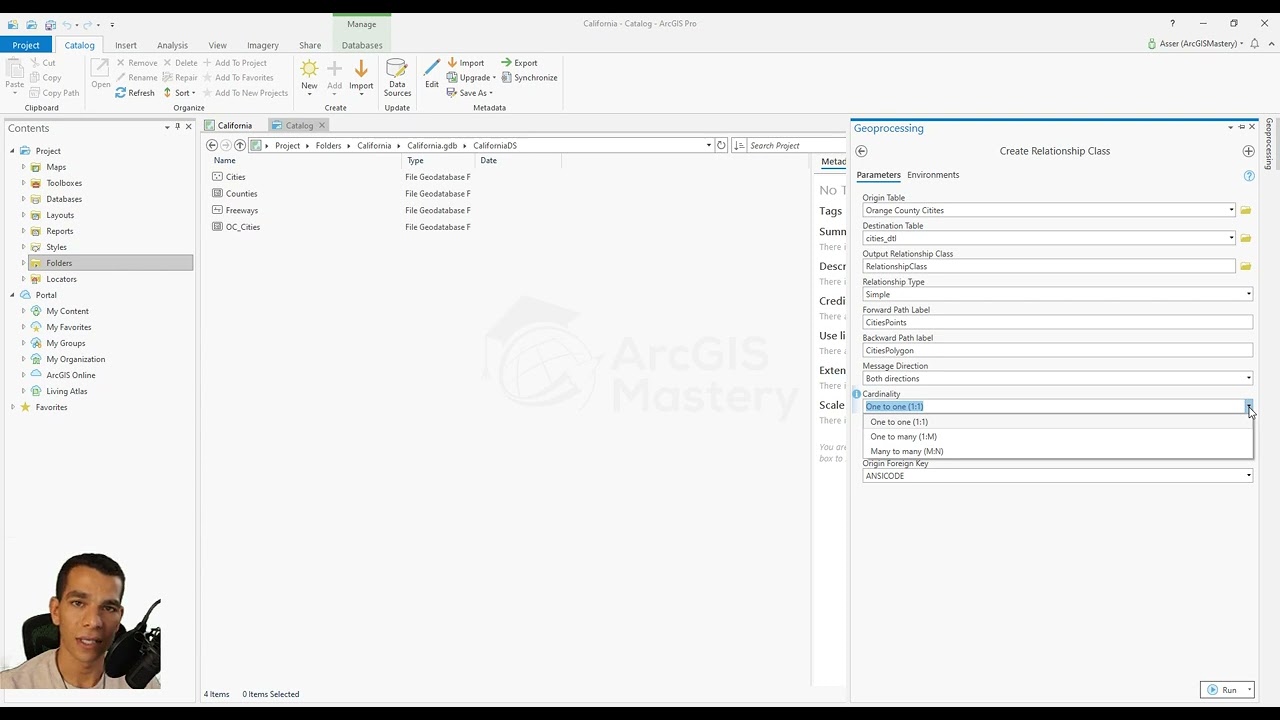Open the Contents pane options arrow
This screenshot has height=720, width=1280.
pyautogui.click(x=167, y=127)
